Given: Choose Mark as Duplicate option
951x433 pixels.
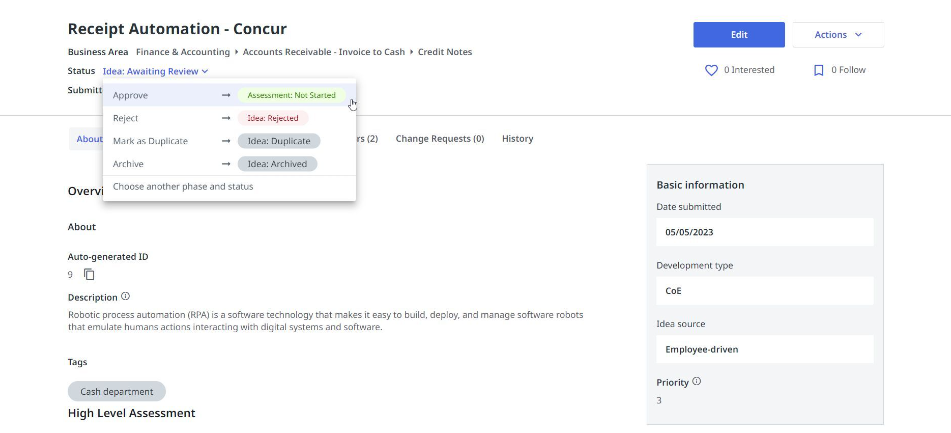Looking at the screenshot, I should coord(229,141).
